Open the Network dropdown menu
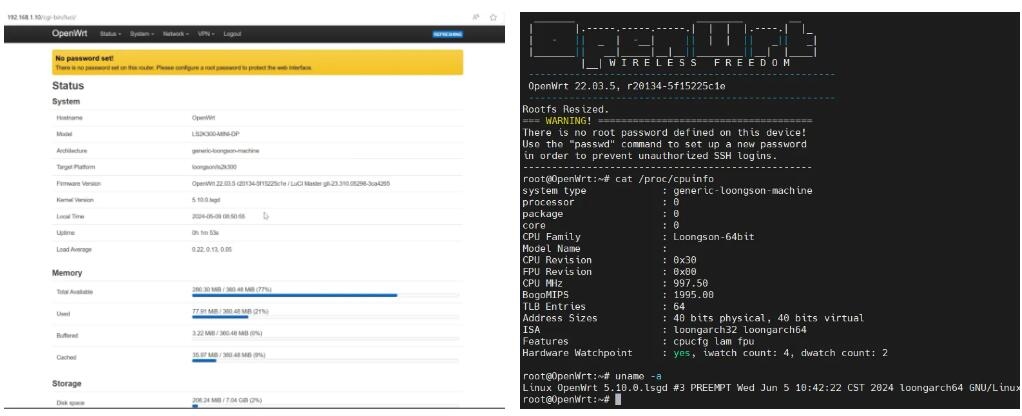 tap(175, 34)
